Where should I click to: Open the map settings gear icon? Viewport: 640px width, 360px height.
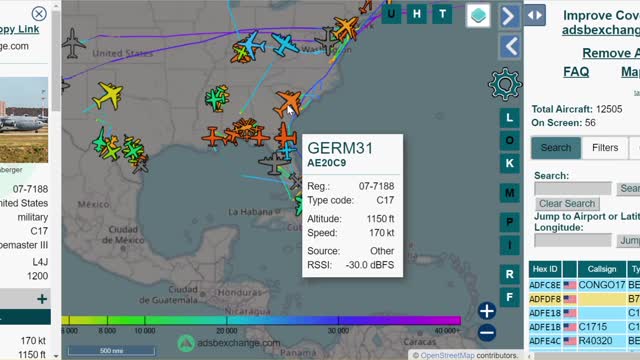(505, 84)
